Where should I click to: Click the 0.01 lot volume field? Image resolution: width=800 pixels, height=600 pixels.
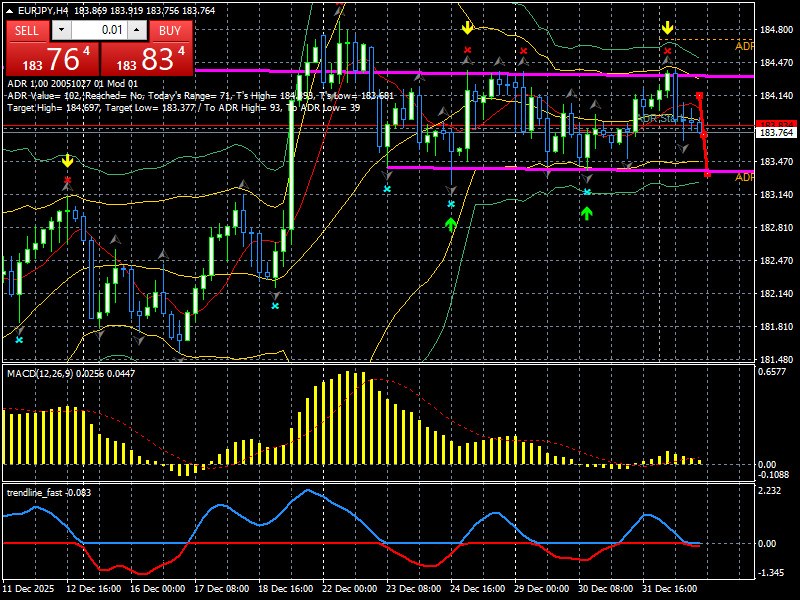coord(99,31)
